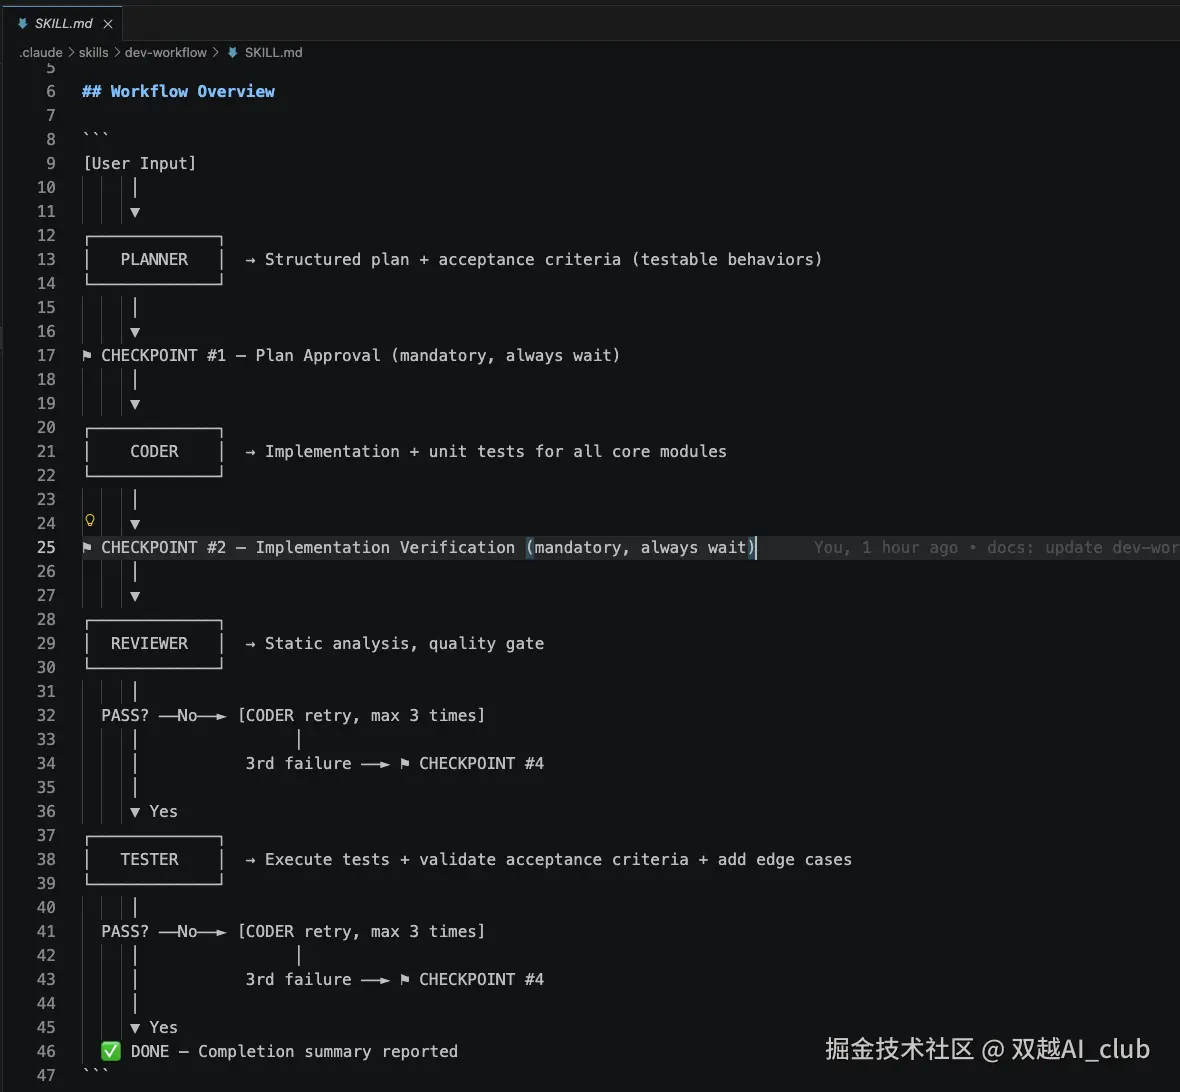The width and height of the screenshot is (1180, 1092).
Task: Click line number 6 in gutter
Action: 50,91
